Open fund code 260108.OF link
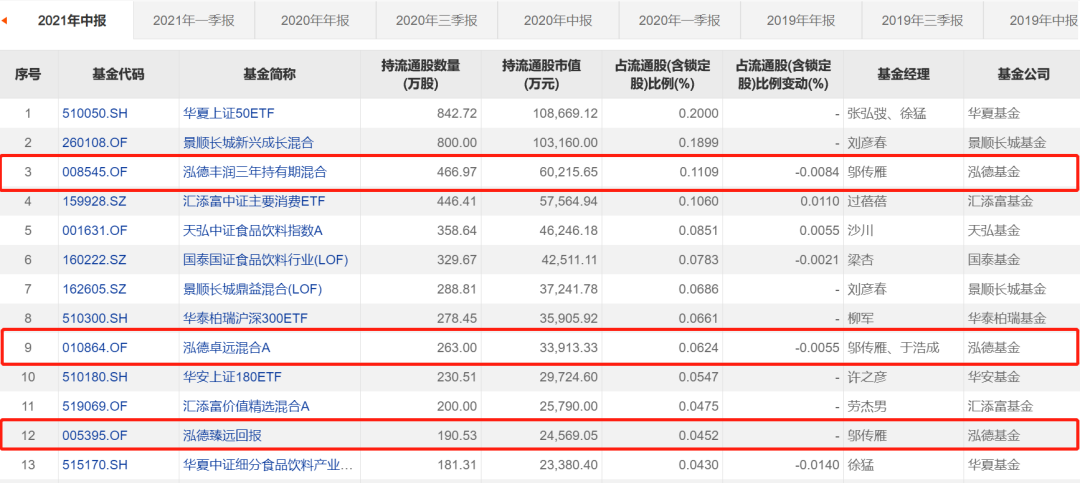The width and height of the screenshot is (1080, 483). pyautogui.click(x=96, y=143)
